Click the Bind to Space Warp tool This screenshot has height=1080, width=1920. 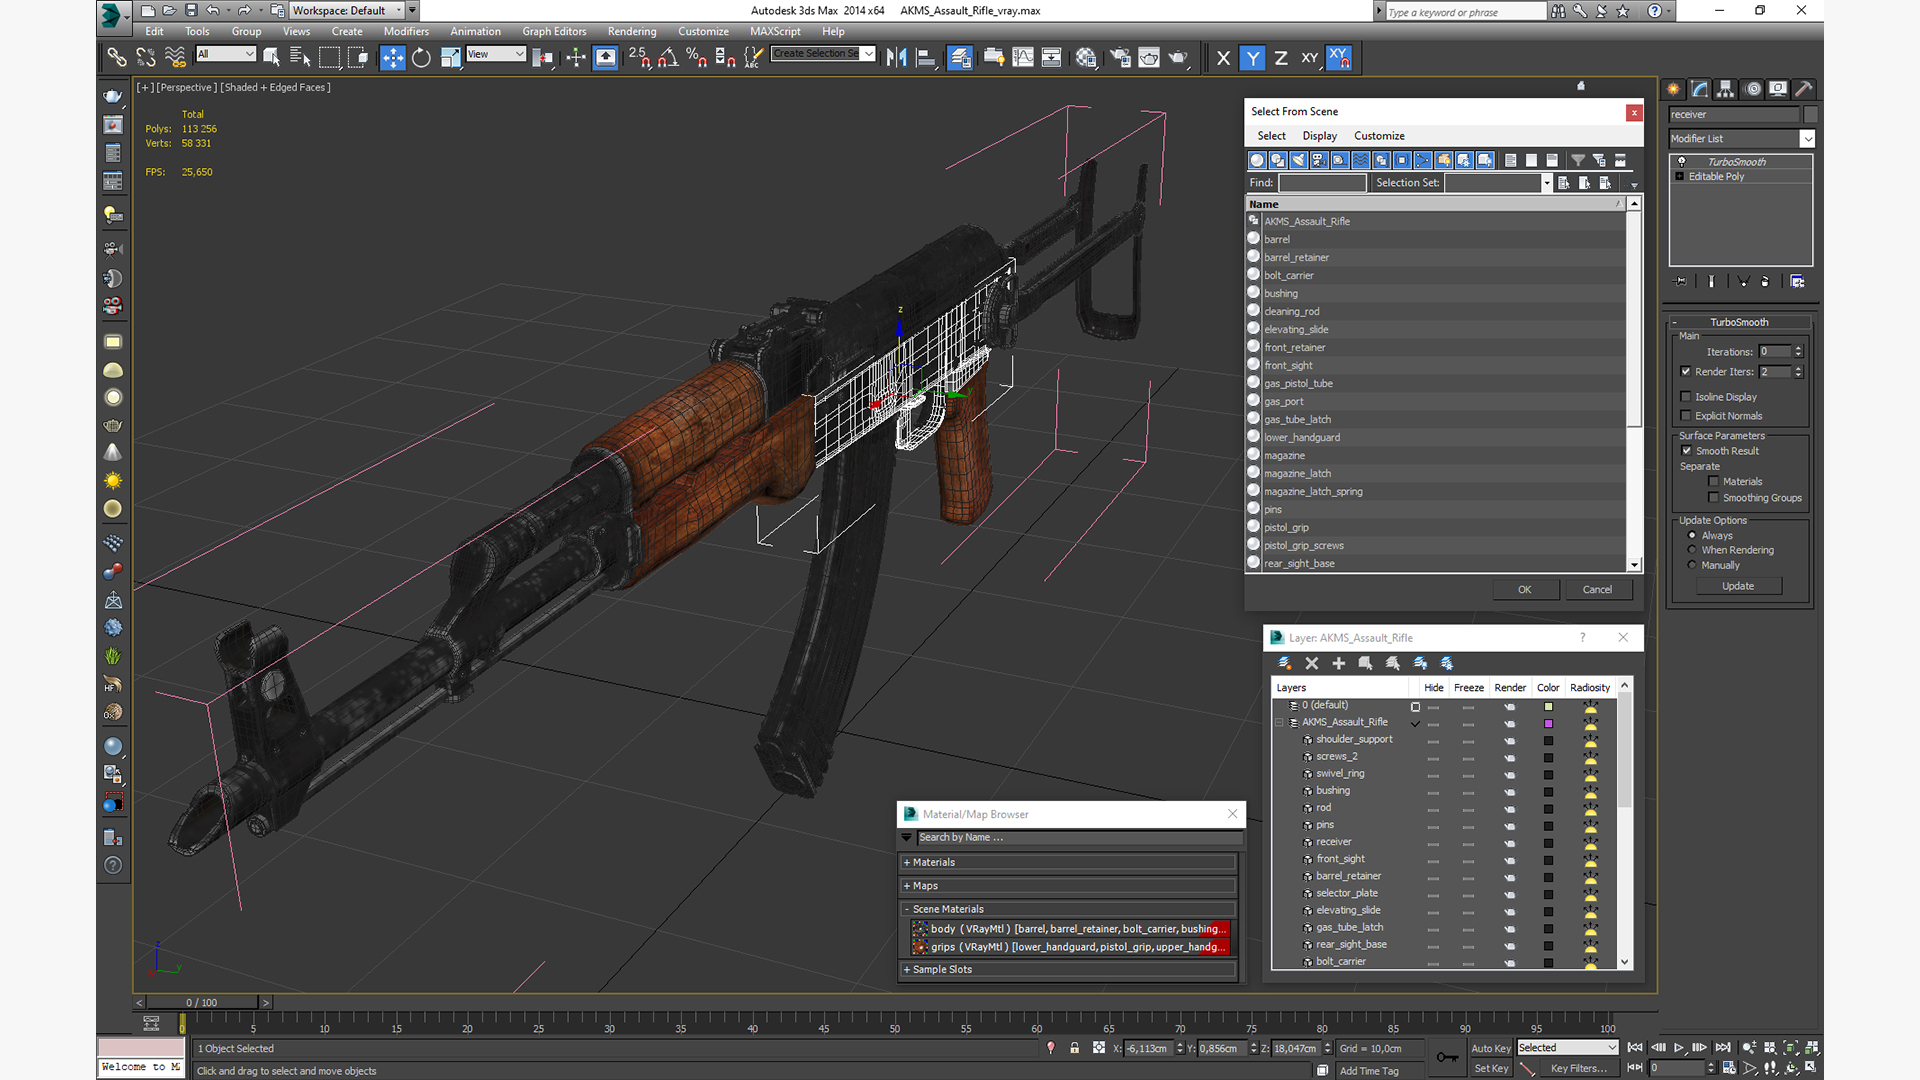click(175, 58)
